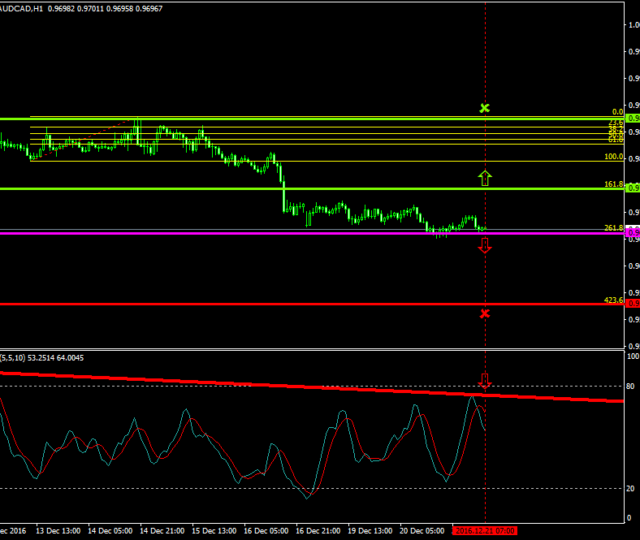
Task: Click the magenta price tag on the right axis
Action: (x=632, y=232)
